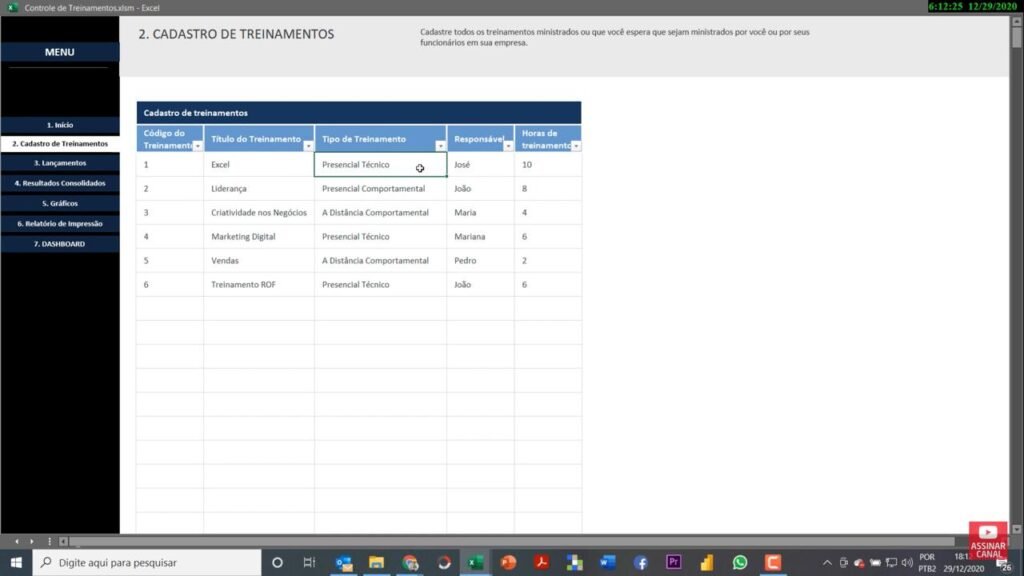
Task: Click the volume speaker tray icon
Action: pos(907,563)
